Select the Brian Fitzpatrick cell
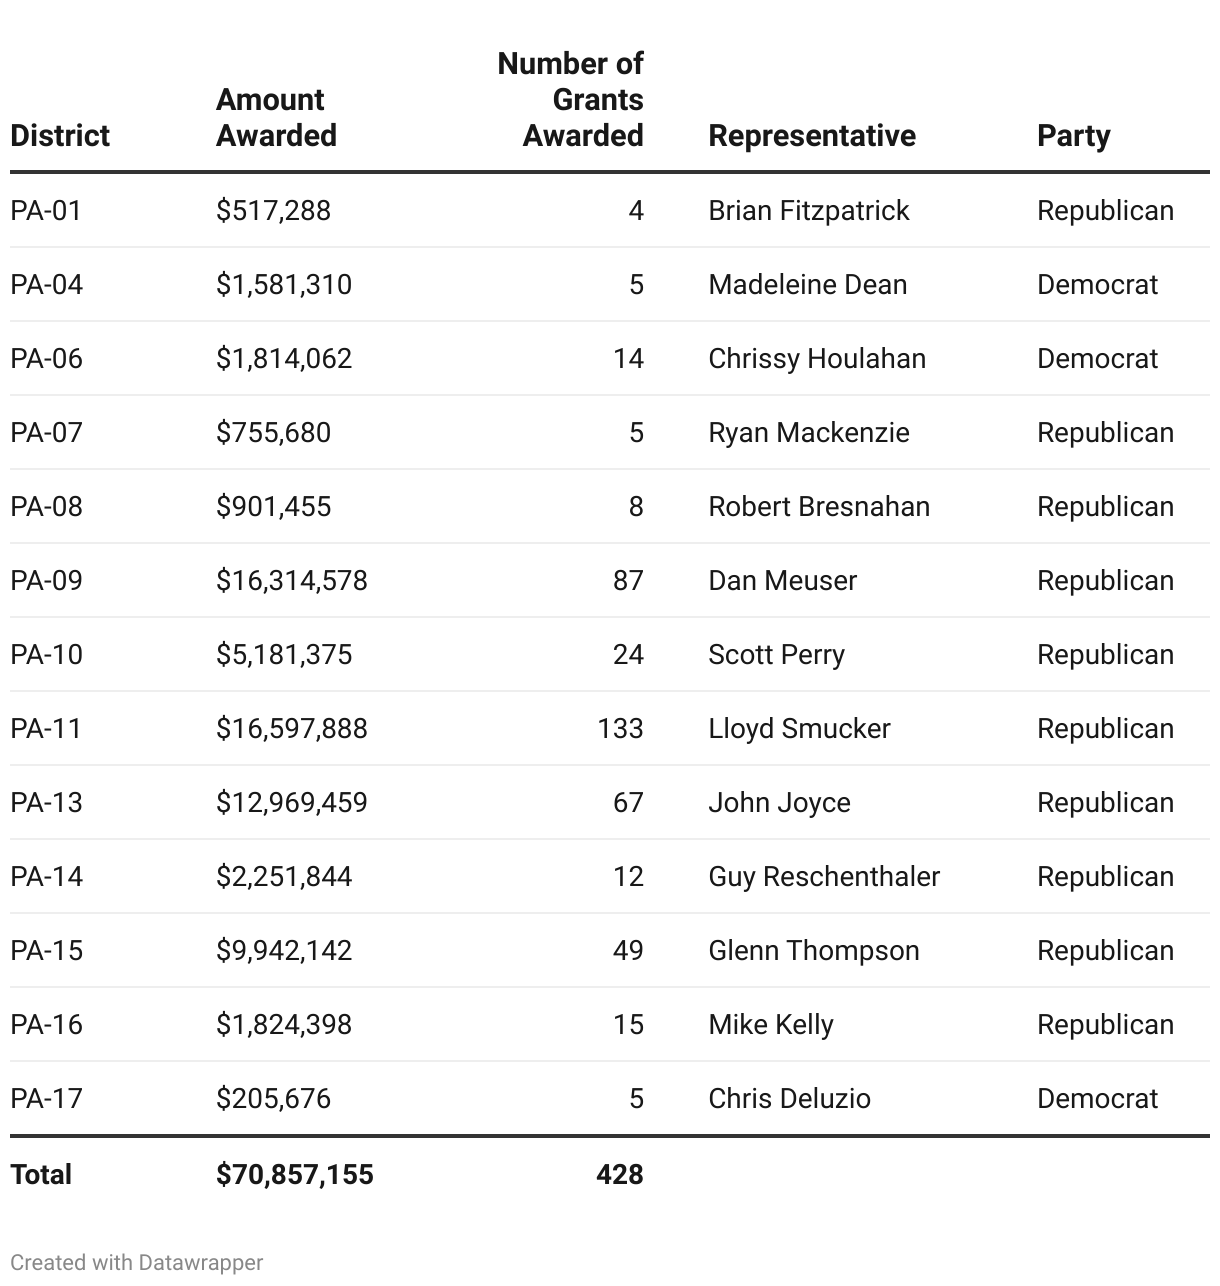The height and width of the screenshot is (1286, 1220). [x=808, y=211]
